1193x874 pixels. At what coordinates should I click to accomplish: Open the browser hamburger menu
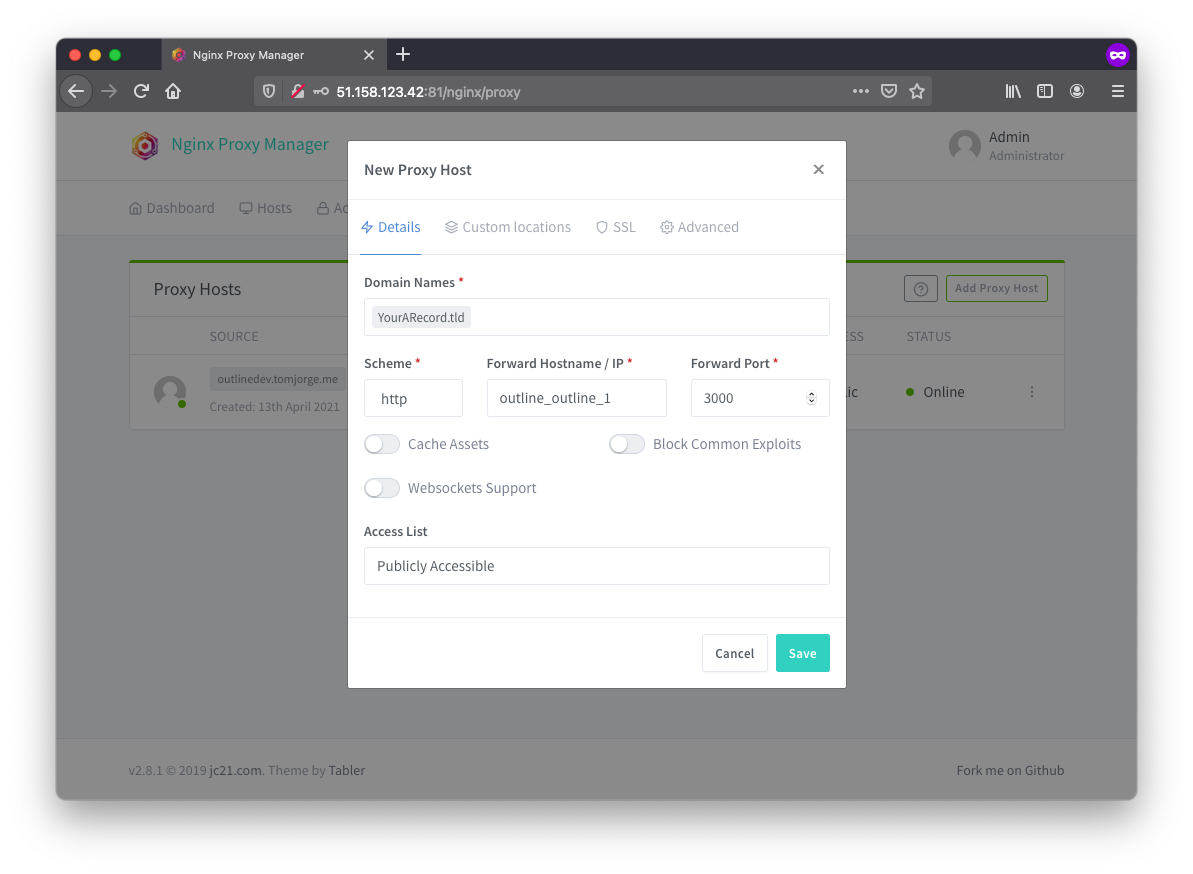point(1118,91)
